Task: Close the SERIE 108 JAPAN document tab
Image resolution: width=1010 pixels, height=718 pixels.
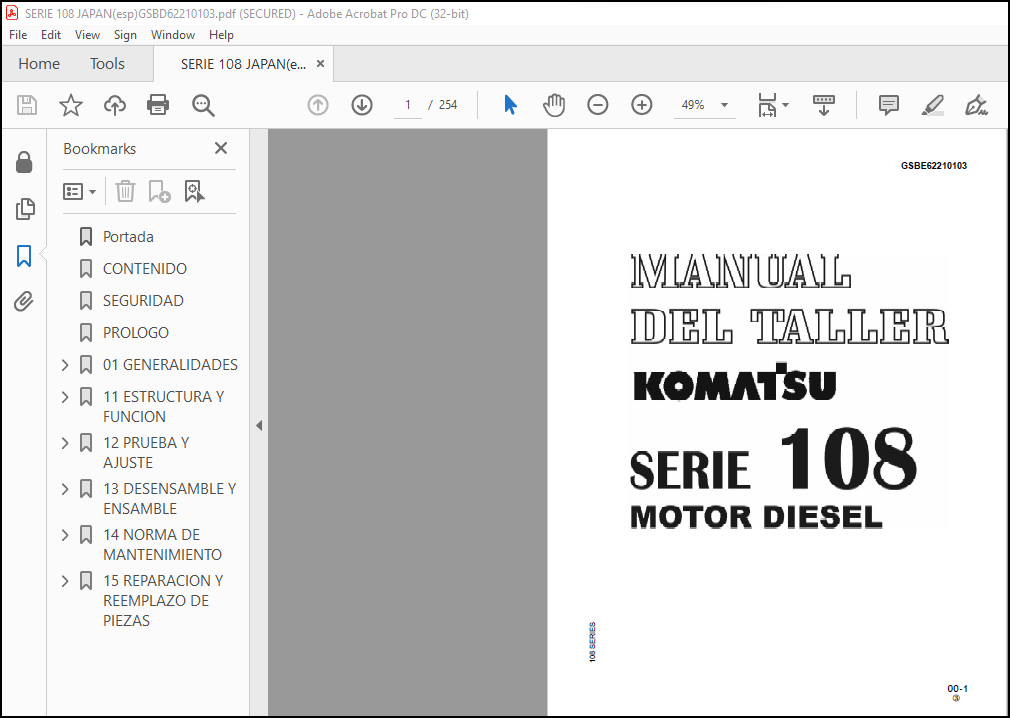Action: click(321, 64)
